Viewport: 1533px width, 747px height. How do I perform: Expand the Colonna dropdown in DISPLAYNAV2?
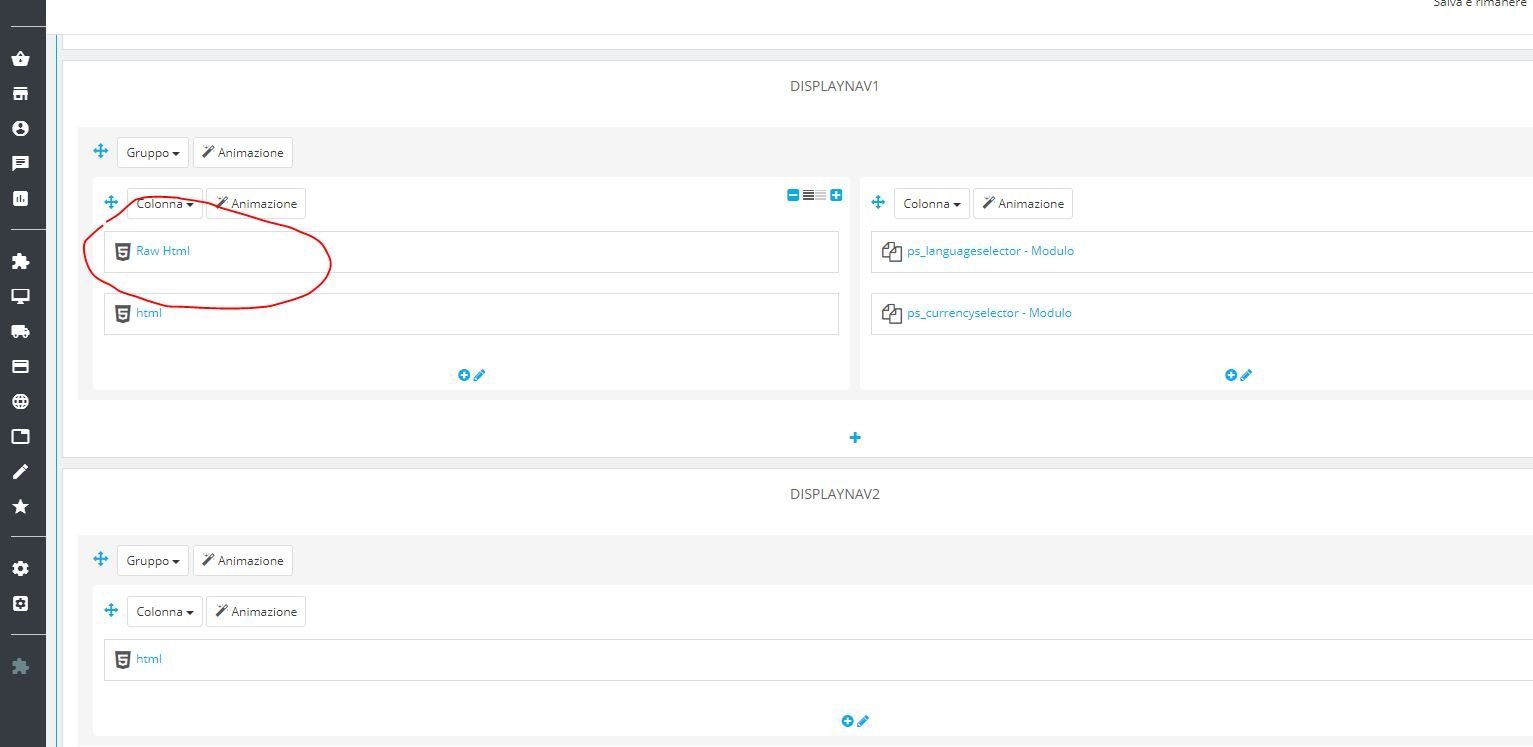pos(165,611)
